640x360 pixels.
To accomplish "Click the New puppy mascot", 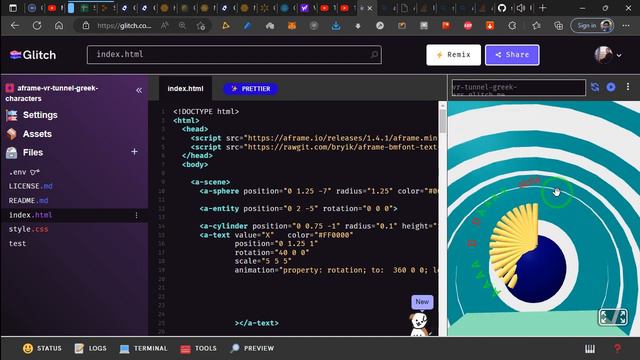I will [420, 324].
